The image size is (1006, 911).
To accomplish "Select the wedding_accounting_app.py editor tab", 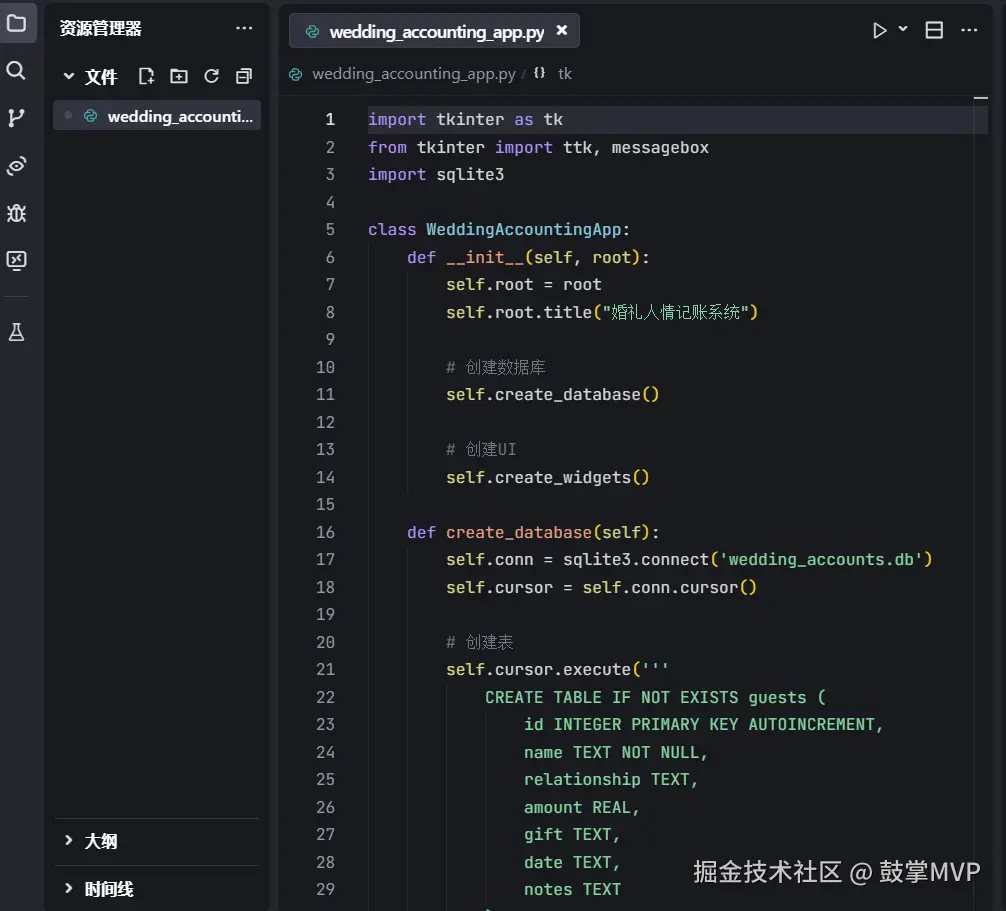I will pyautogui.click(x=434, y=31).
